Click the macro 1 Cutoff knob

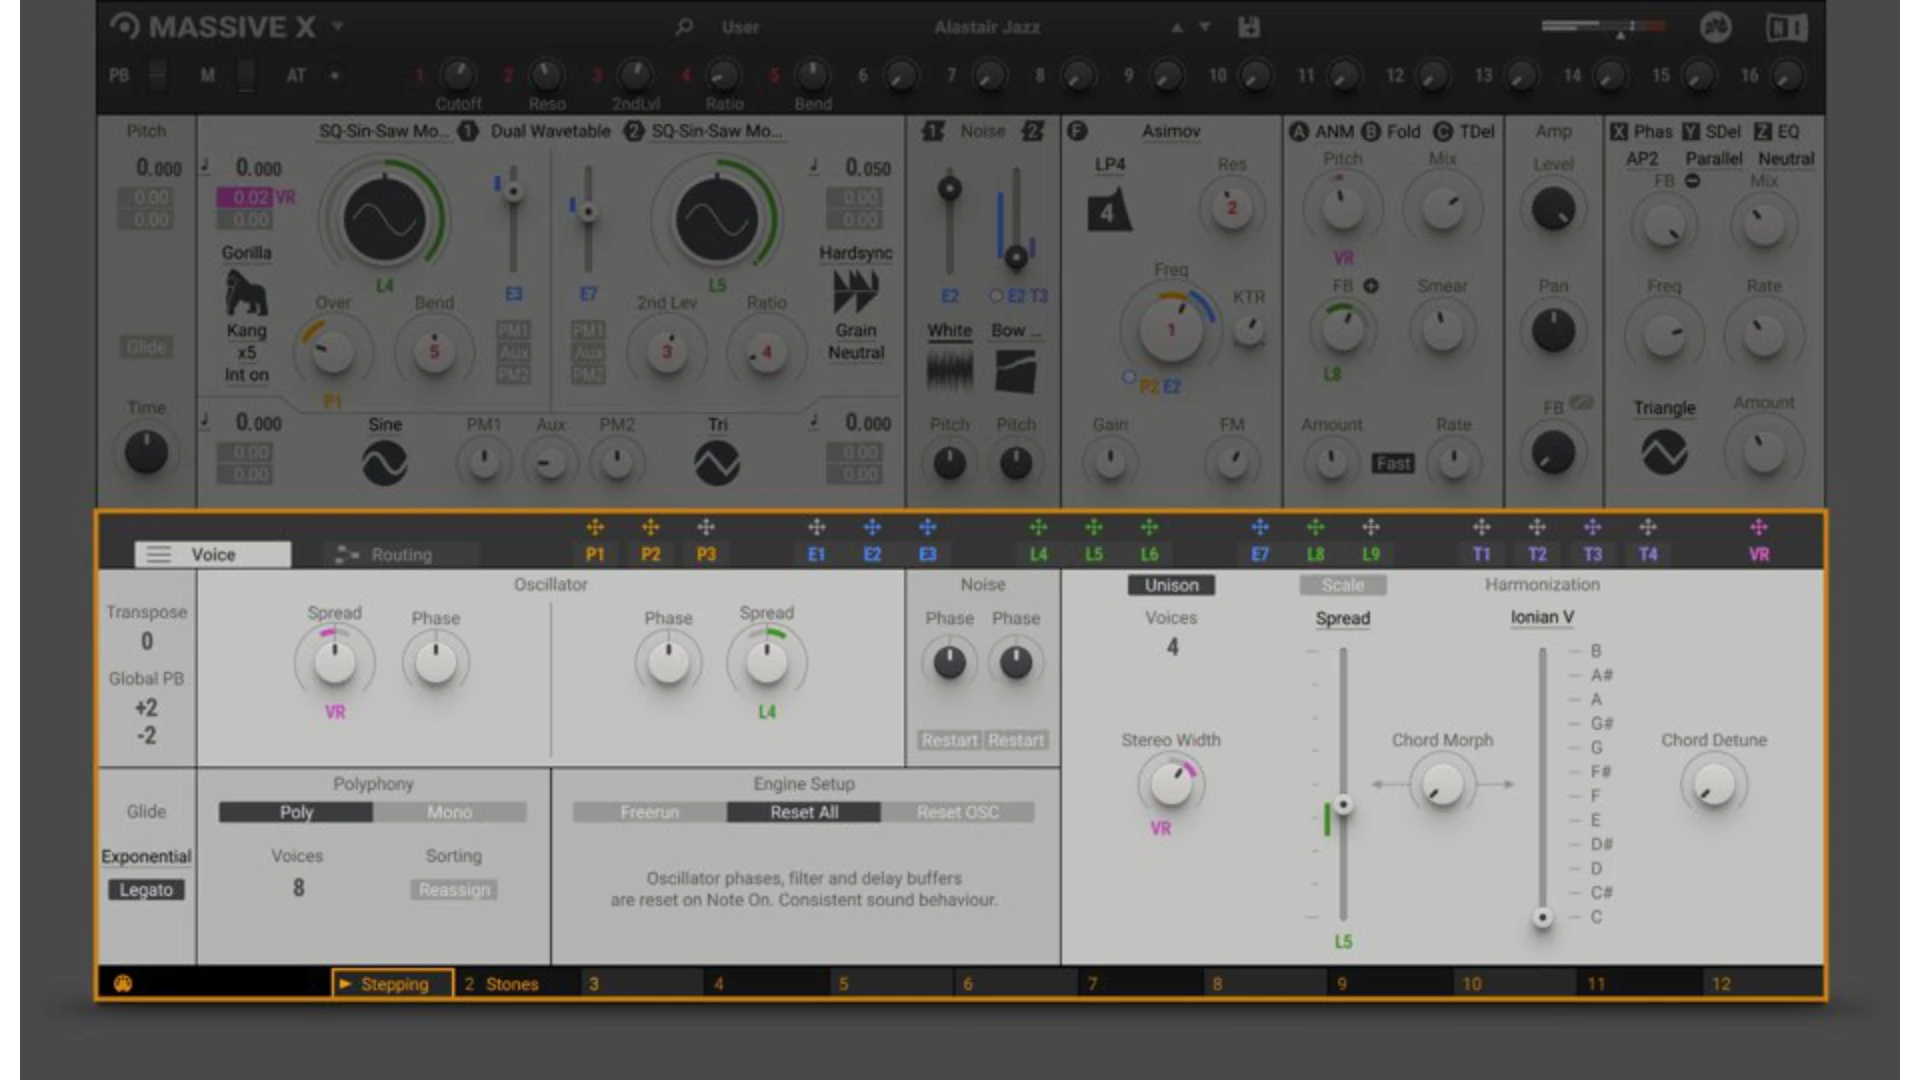click(458, 74)
